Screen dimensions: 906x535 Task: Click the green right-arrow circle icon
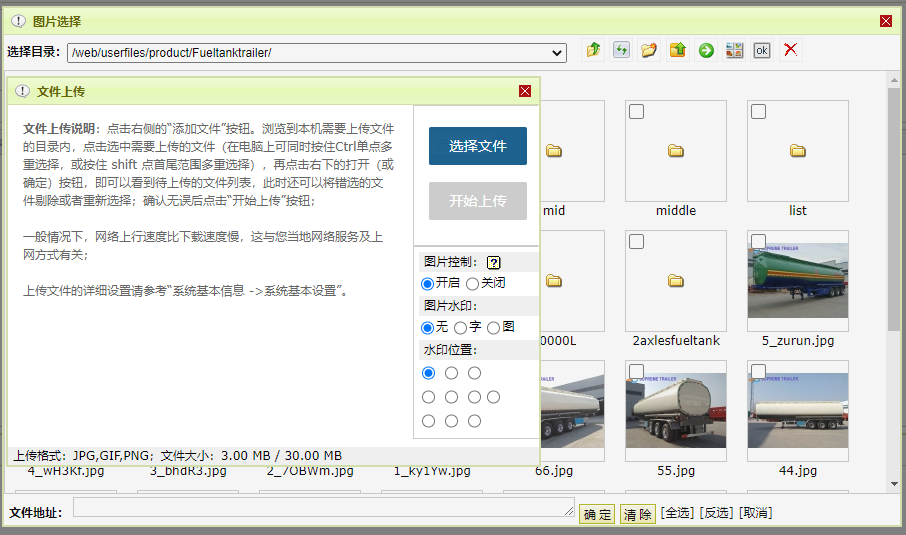(706, 50)
